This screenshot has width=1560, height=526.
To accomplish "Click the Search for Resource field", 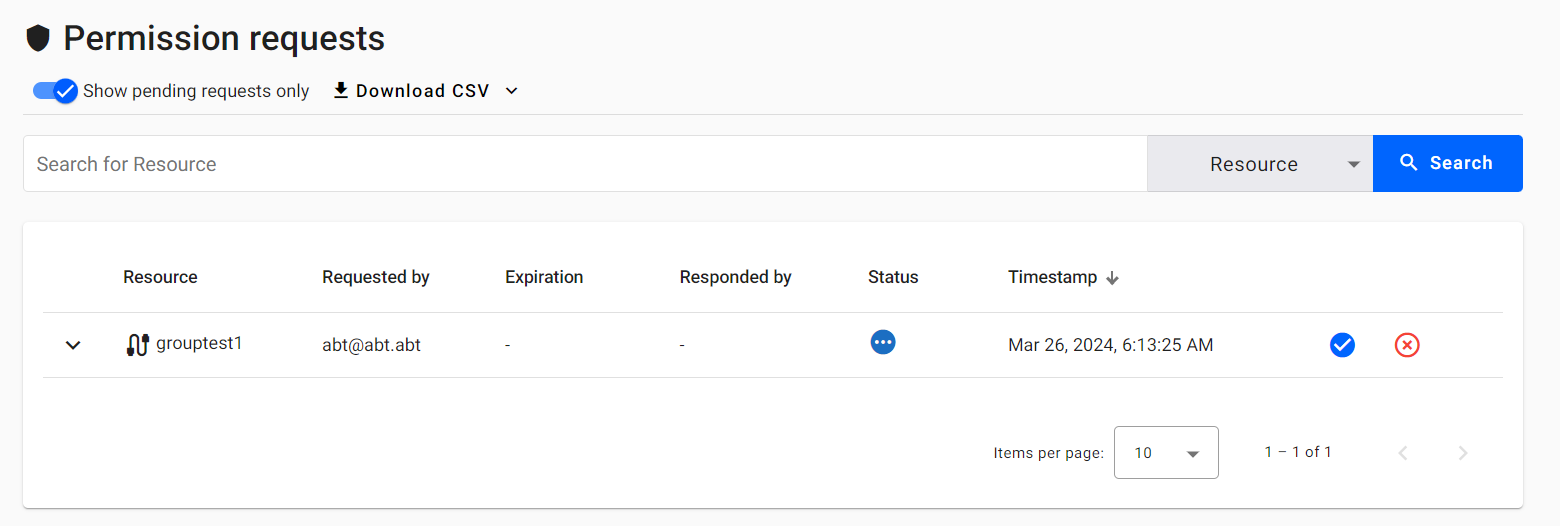I will point(585,164).
